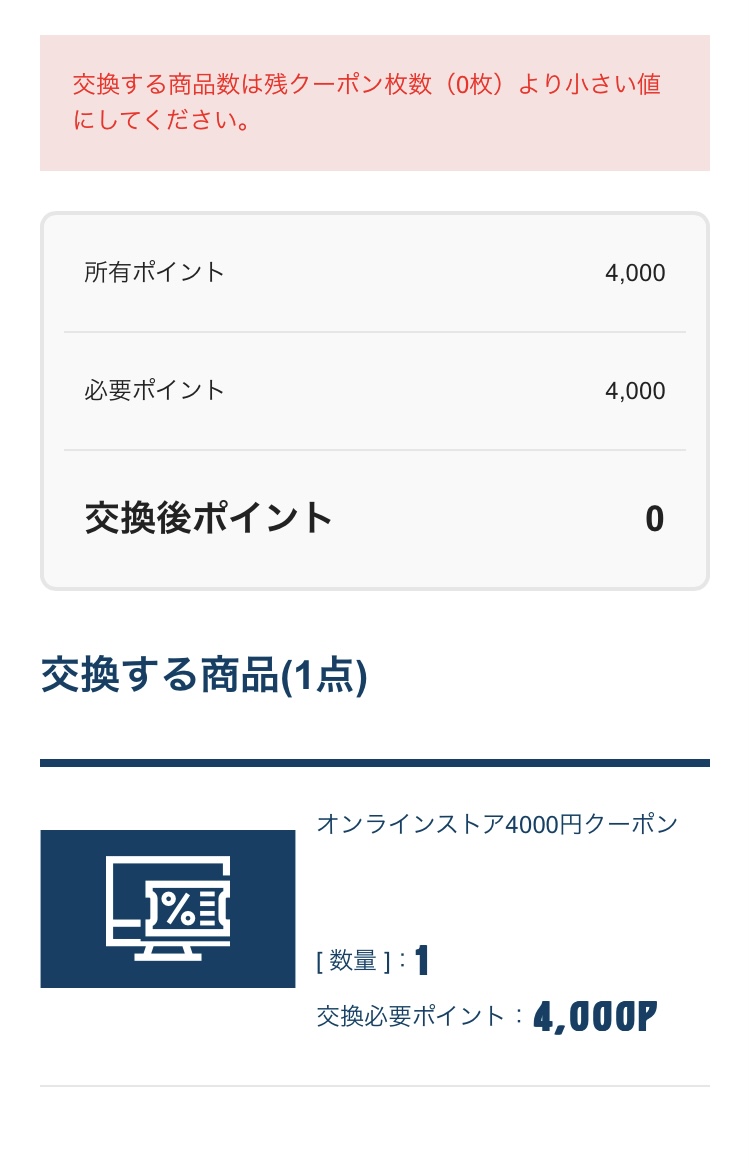The image size is (750, 1168).
Task: Click the 交換必要ポイント label
Action: click(411, 1017)
